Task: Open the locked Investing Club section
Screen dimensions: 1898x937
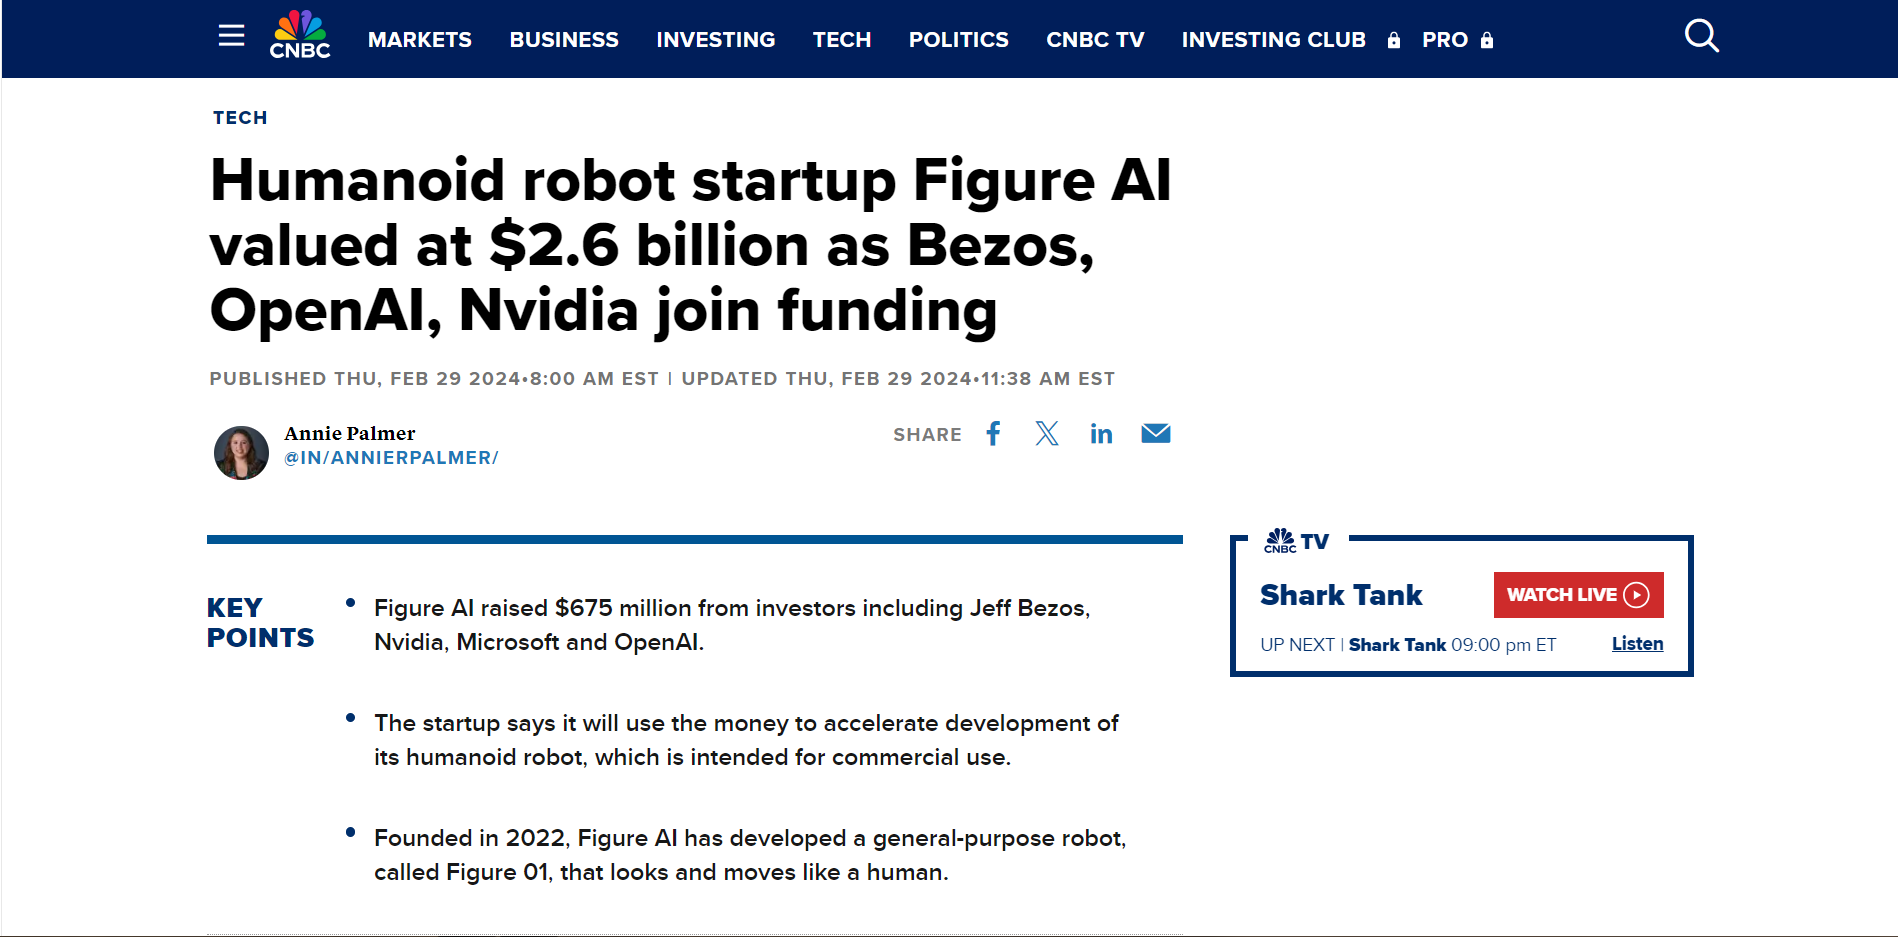Action: pyautogui.click(x=1274, y=40)
